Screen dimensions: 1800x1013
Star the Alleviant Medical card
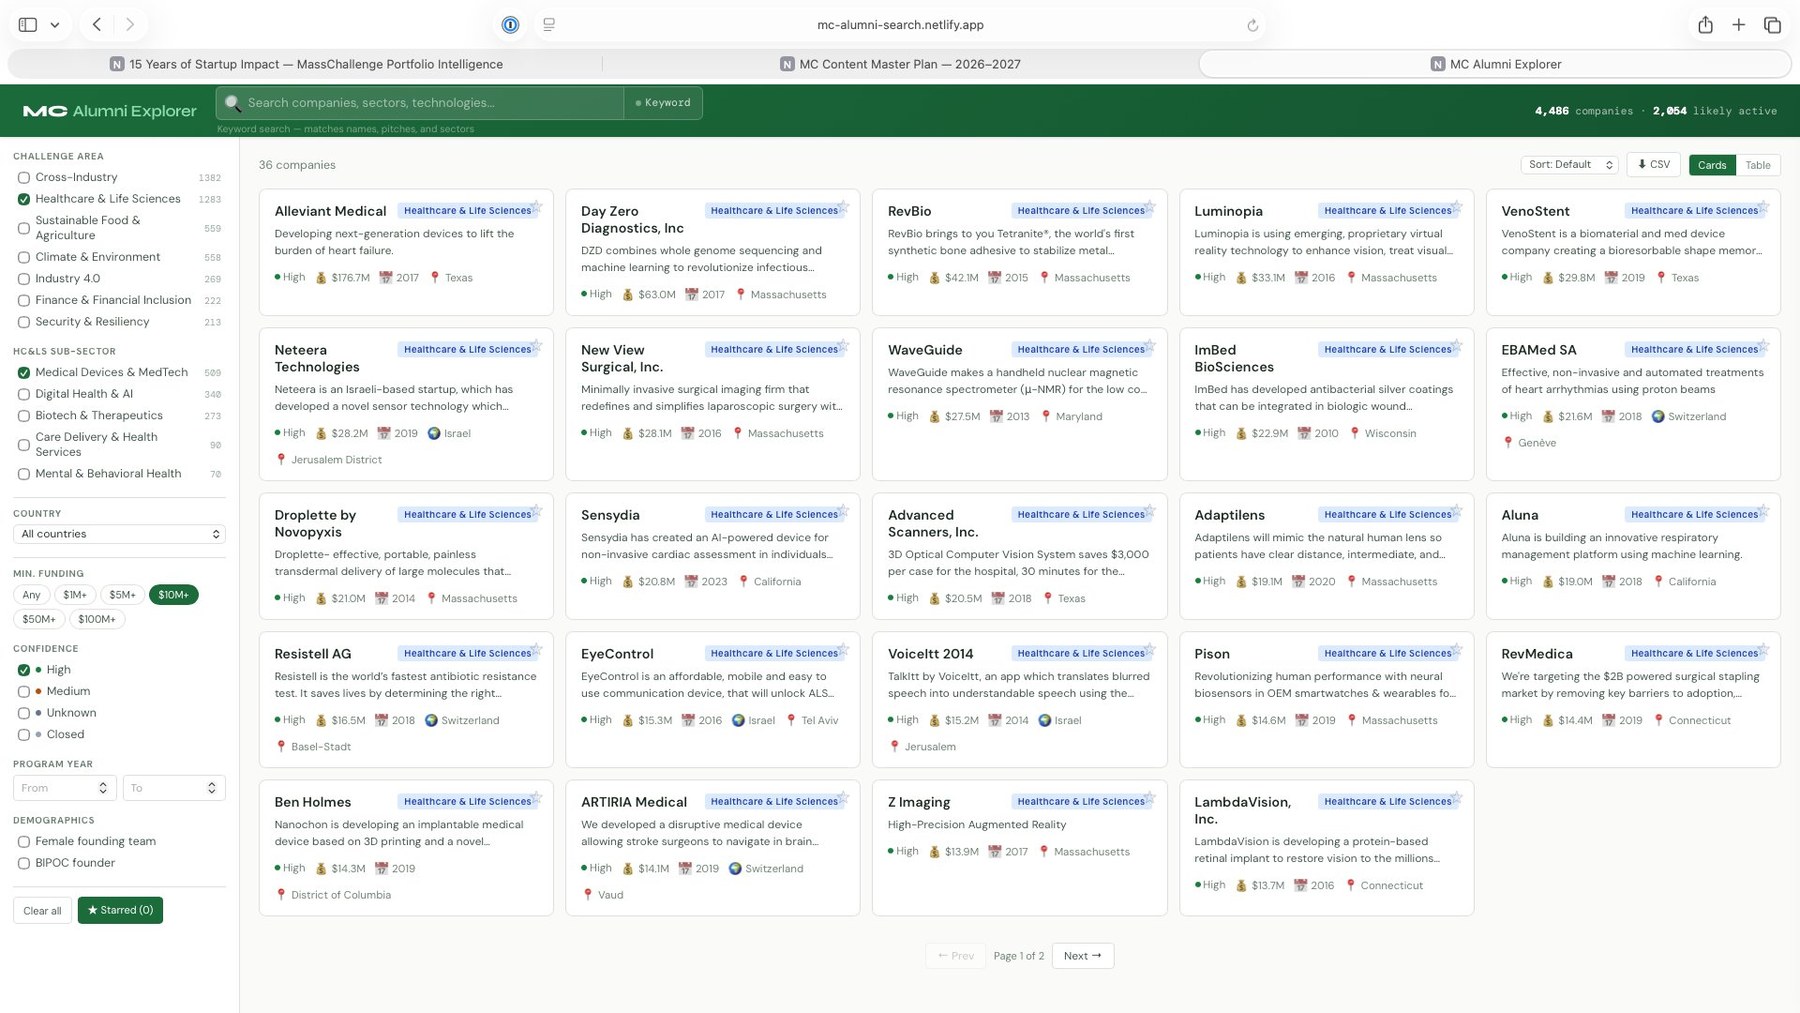tap(537, 207)
